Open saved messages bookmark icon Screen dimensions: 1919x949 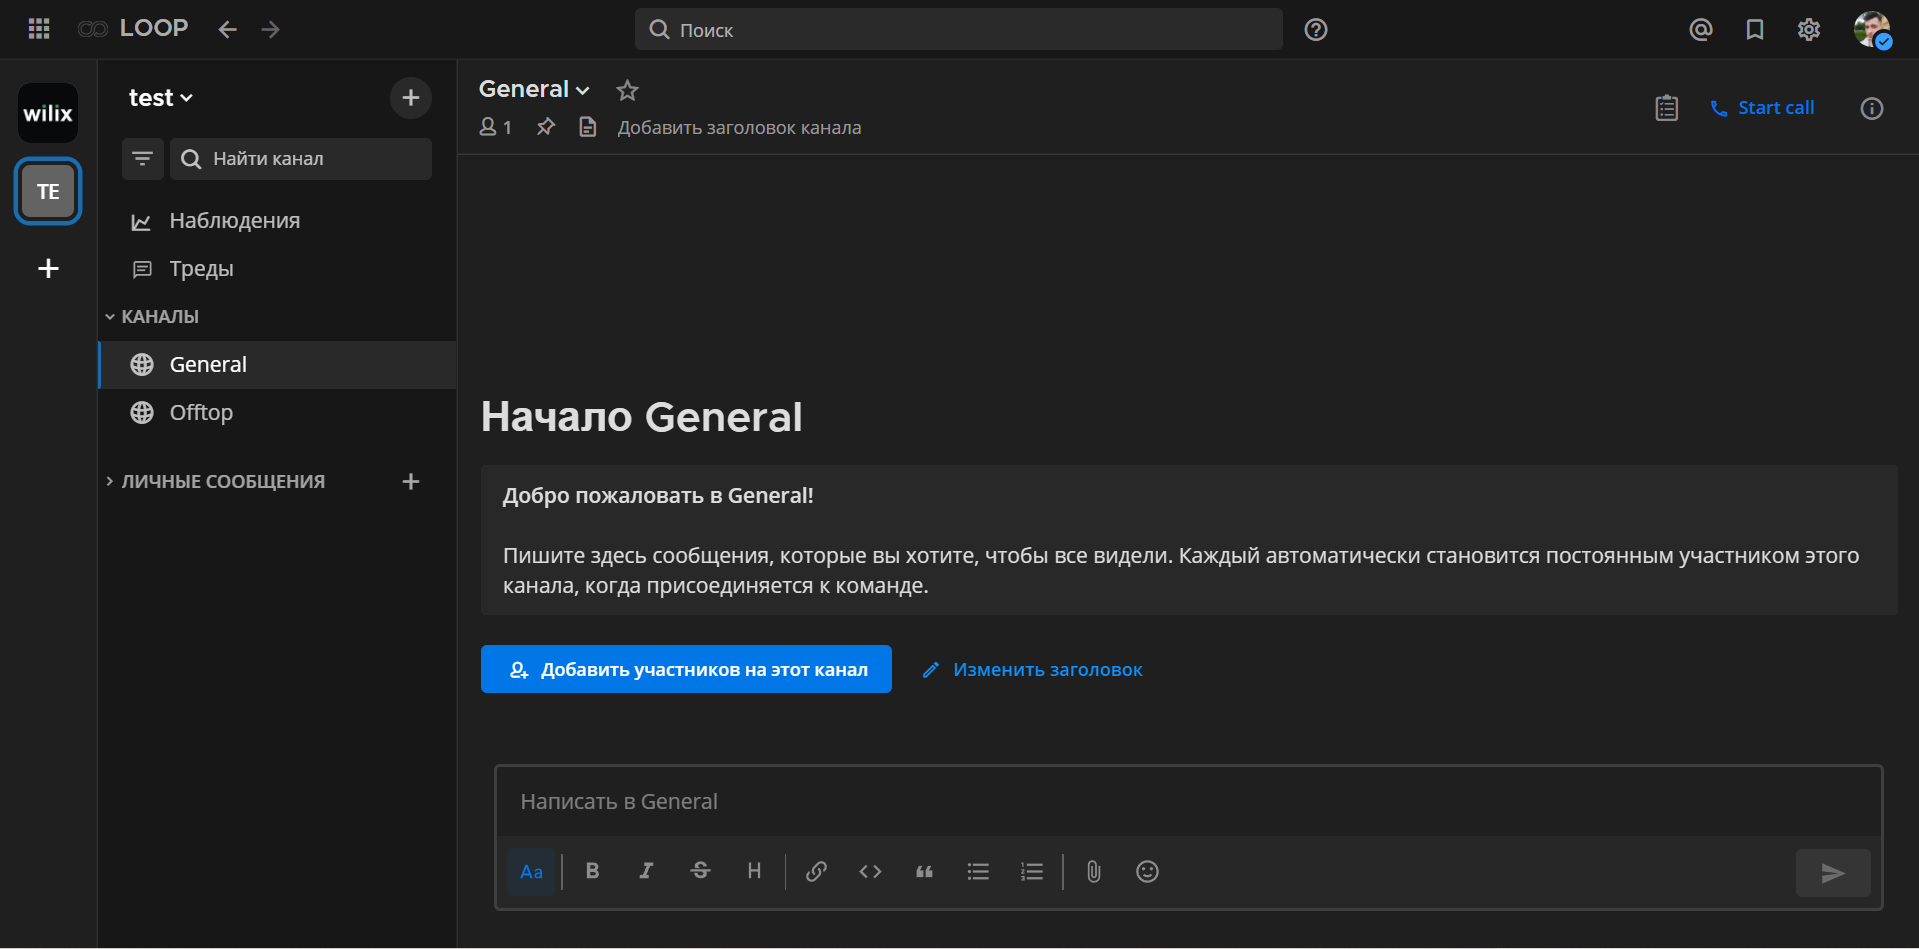point(1754,29)
